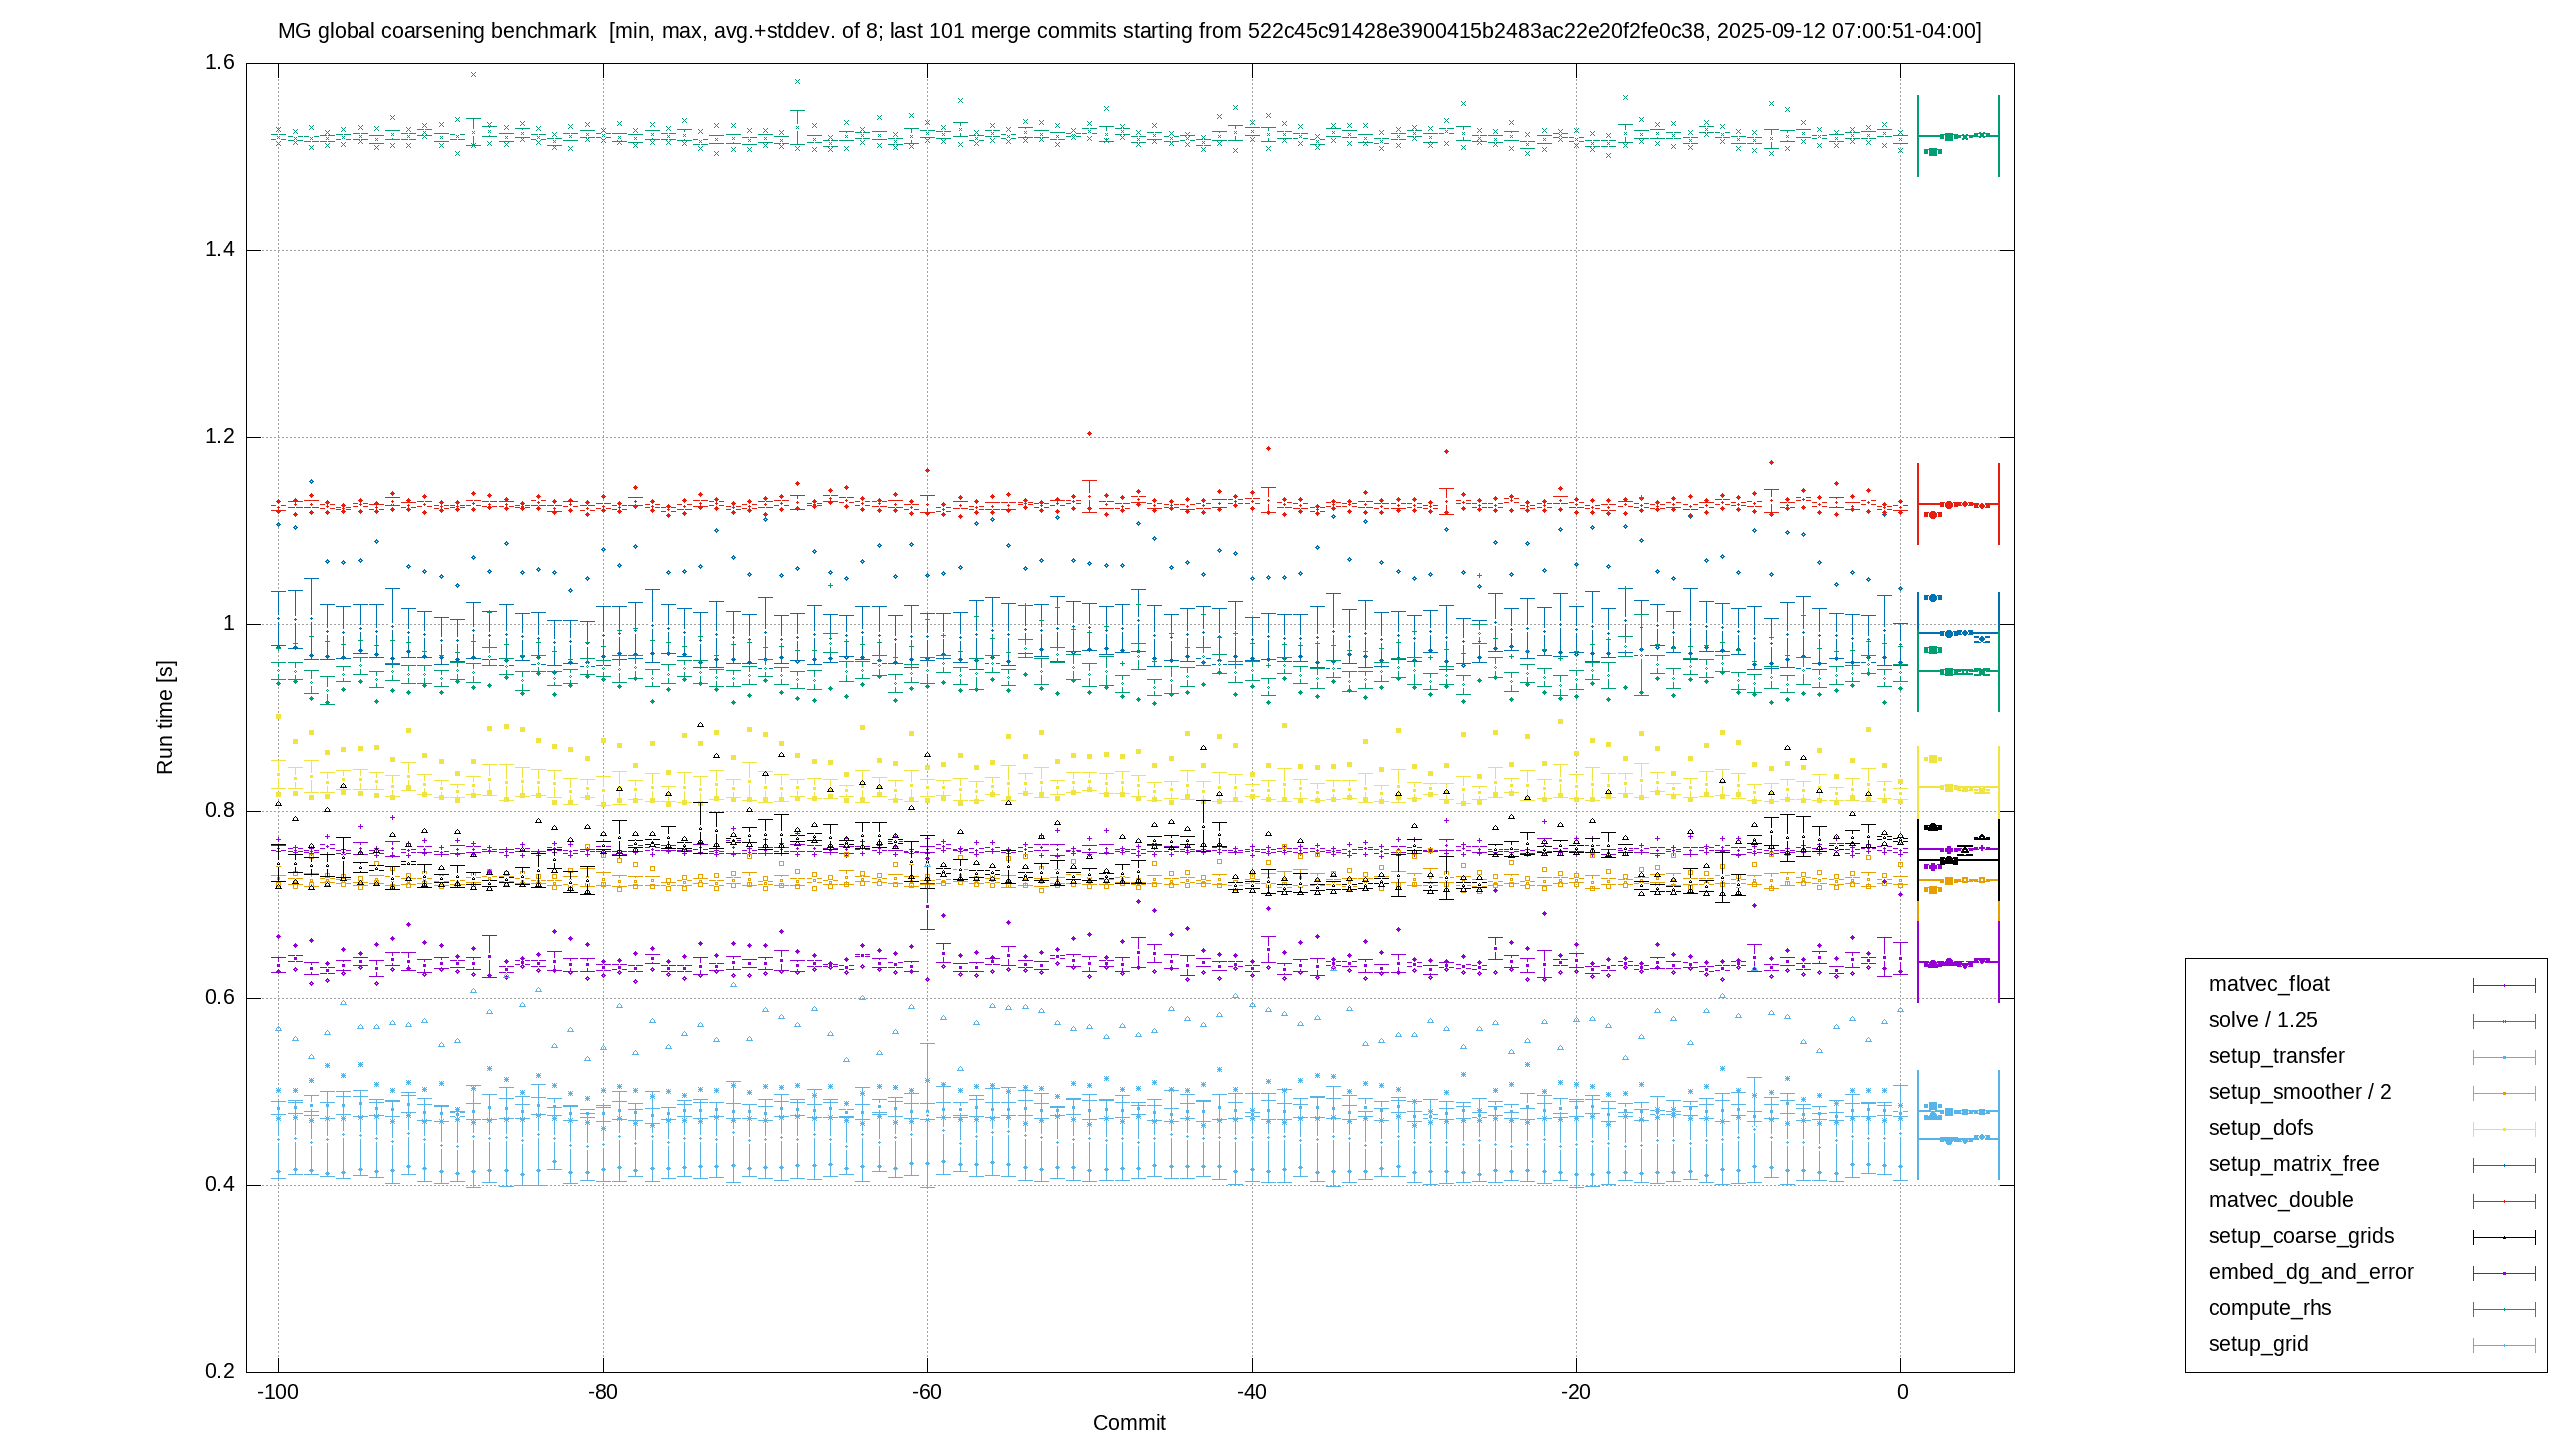This screenshot has height=1440, width=2560.
Task: Click matvec_double red legend marker
Action: (2504, 1201)
